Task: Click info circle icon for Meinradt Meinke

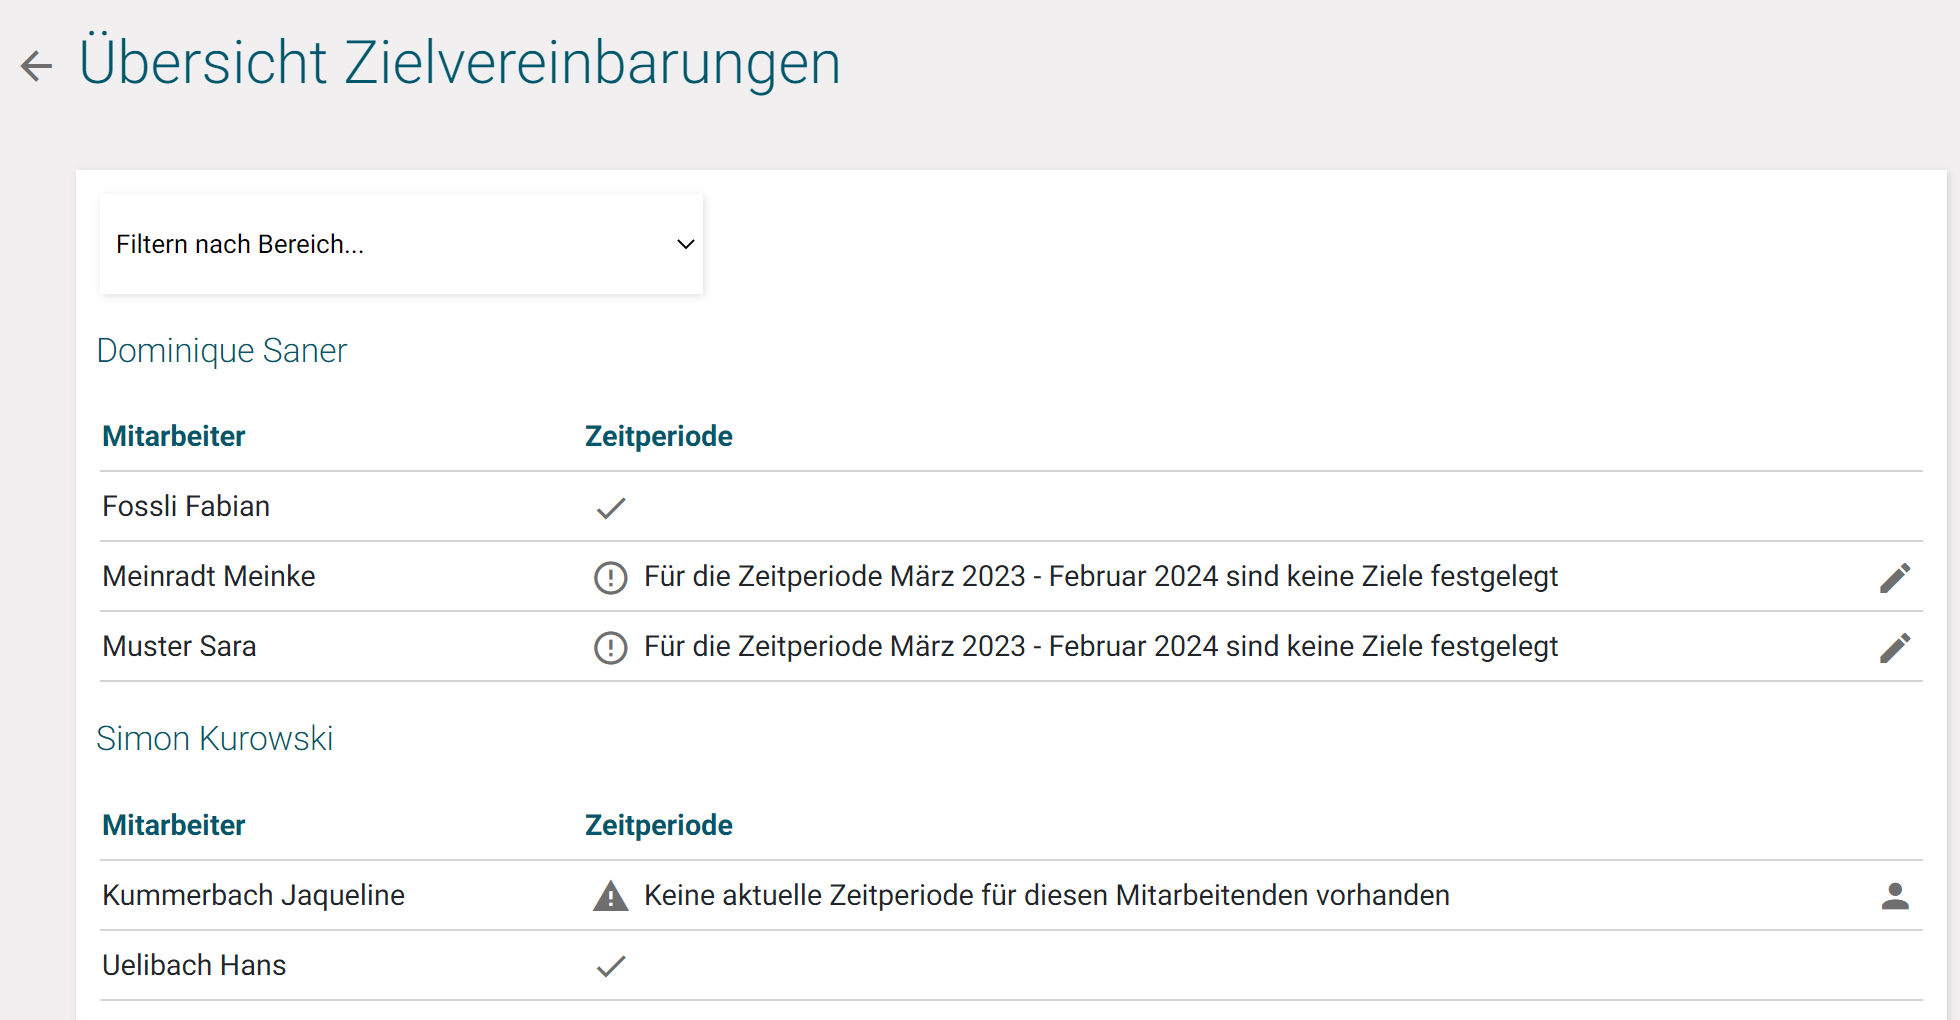Action: (610, 577)
